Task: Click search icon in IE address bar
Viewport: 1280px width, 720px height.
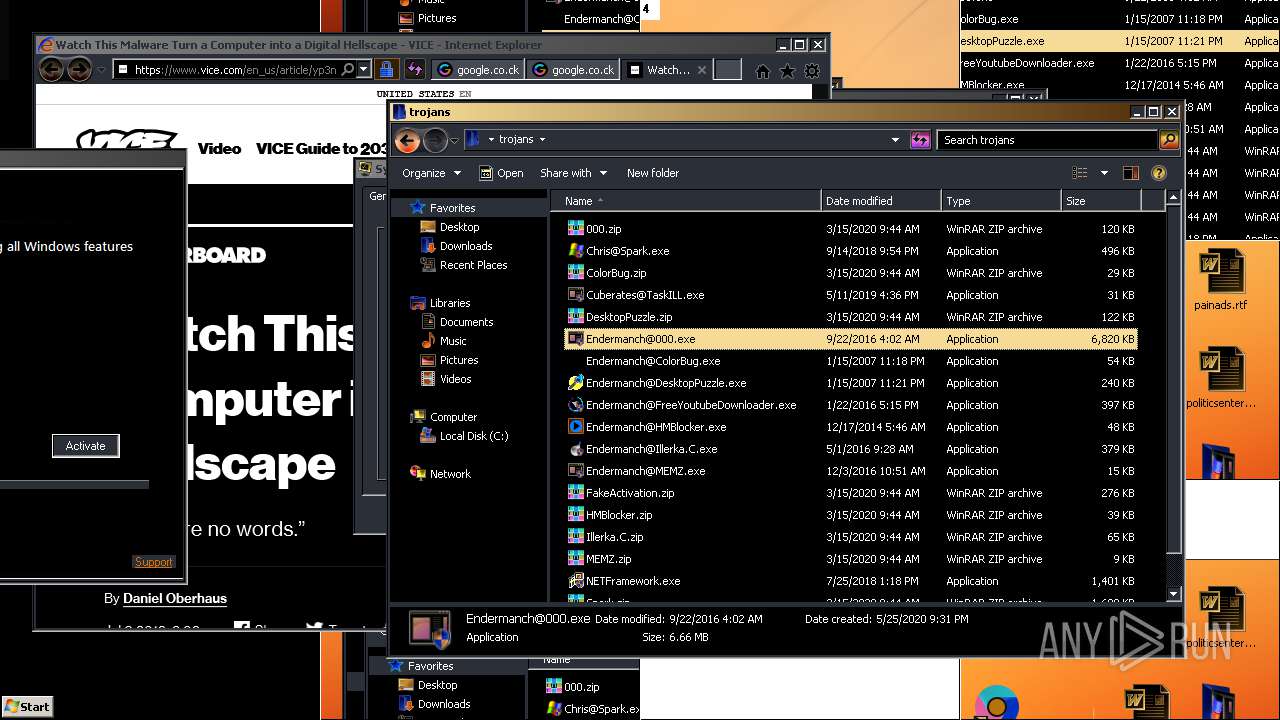Action: click(347, 70)
